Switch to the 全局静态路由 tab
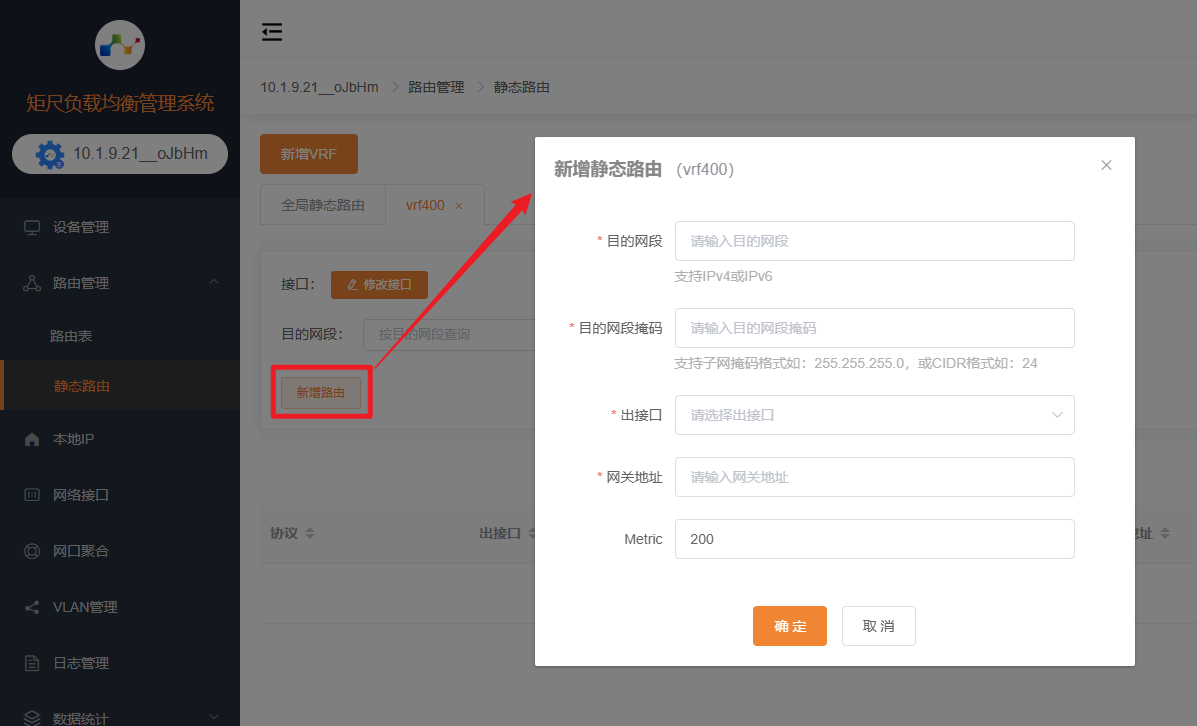This screenshot has width=1197, height=726. tap(322, 205)
